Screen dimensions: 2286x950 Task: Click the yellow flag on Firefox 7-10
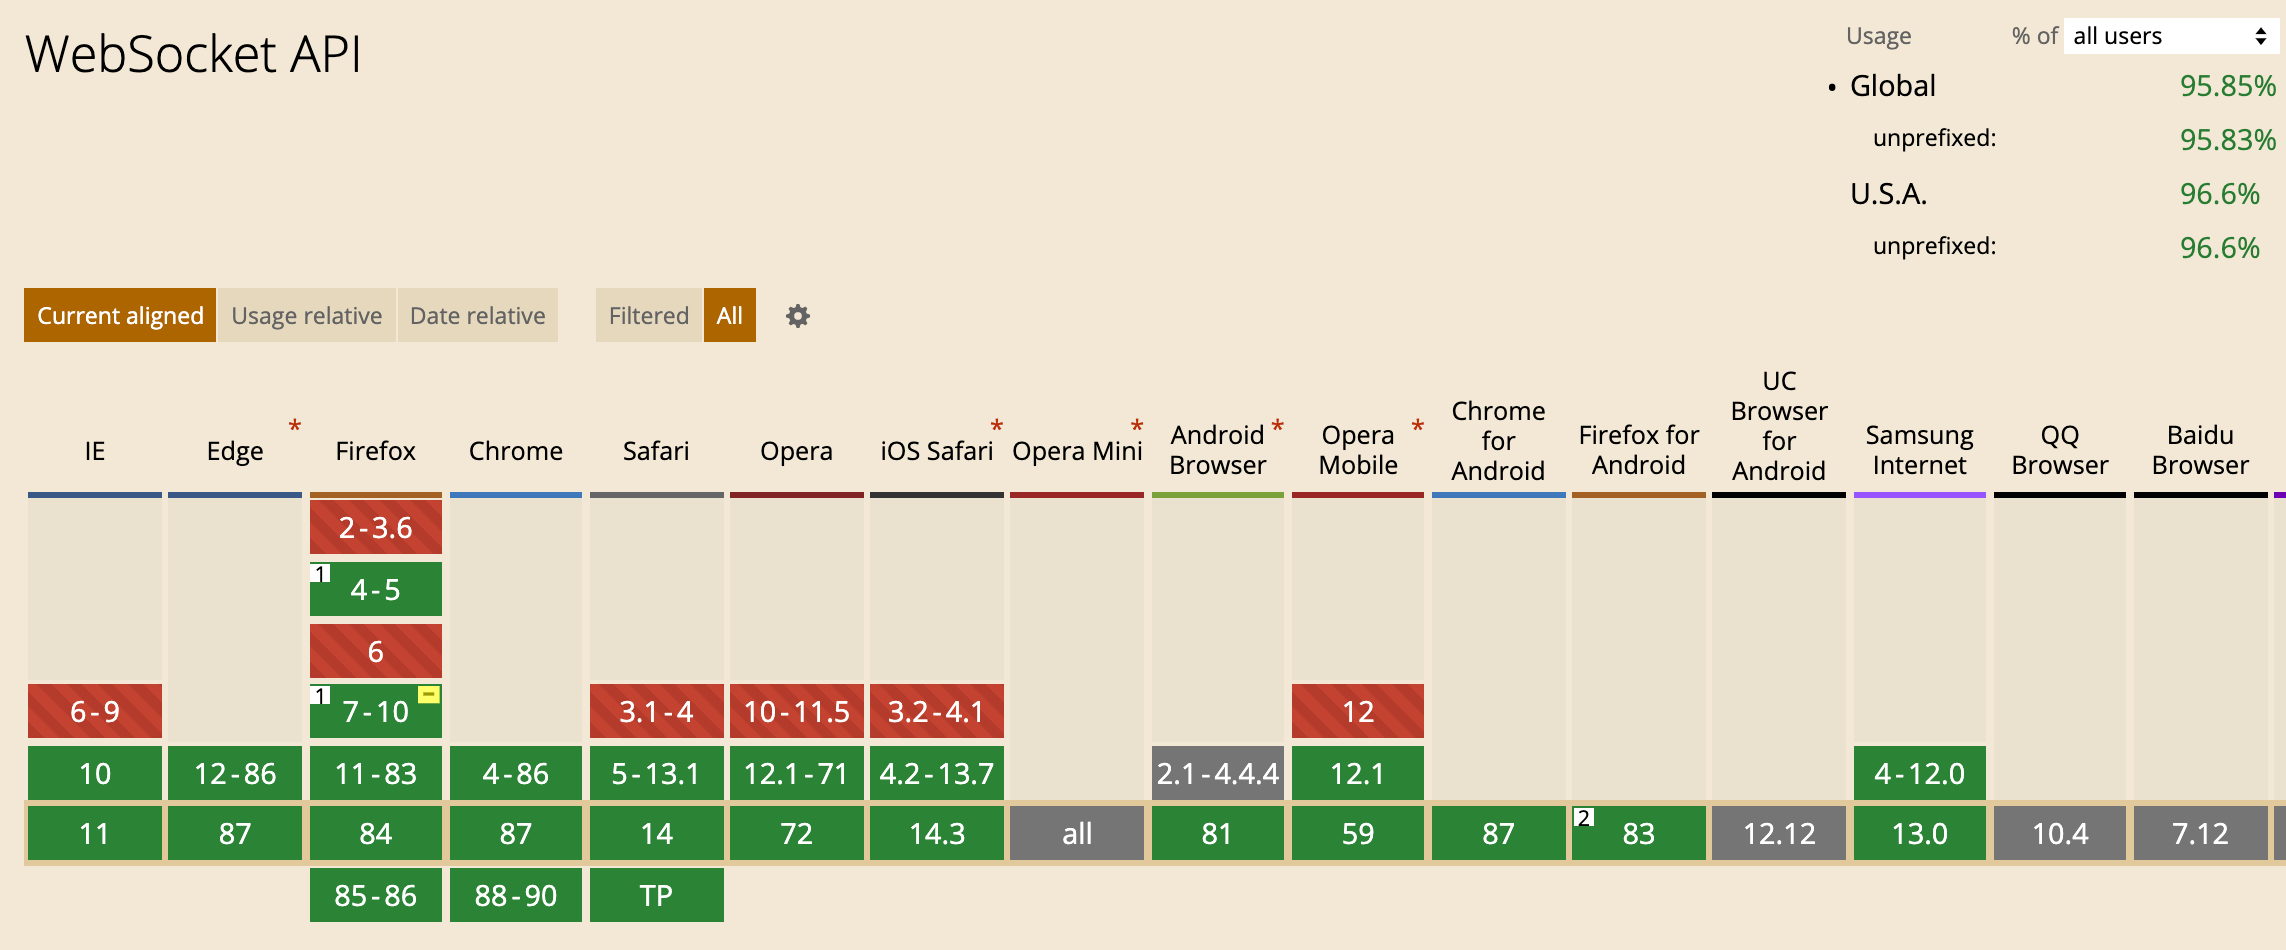429,694
